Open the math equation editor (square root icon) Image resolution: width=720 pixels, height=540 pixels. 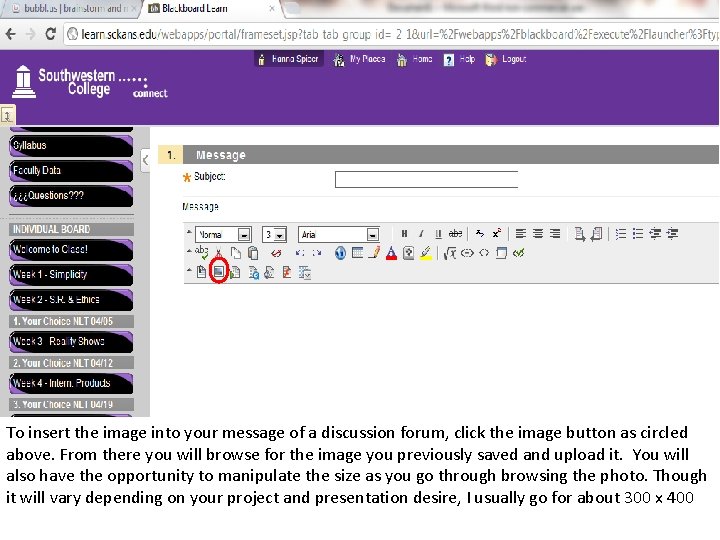coord(450,253)
